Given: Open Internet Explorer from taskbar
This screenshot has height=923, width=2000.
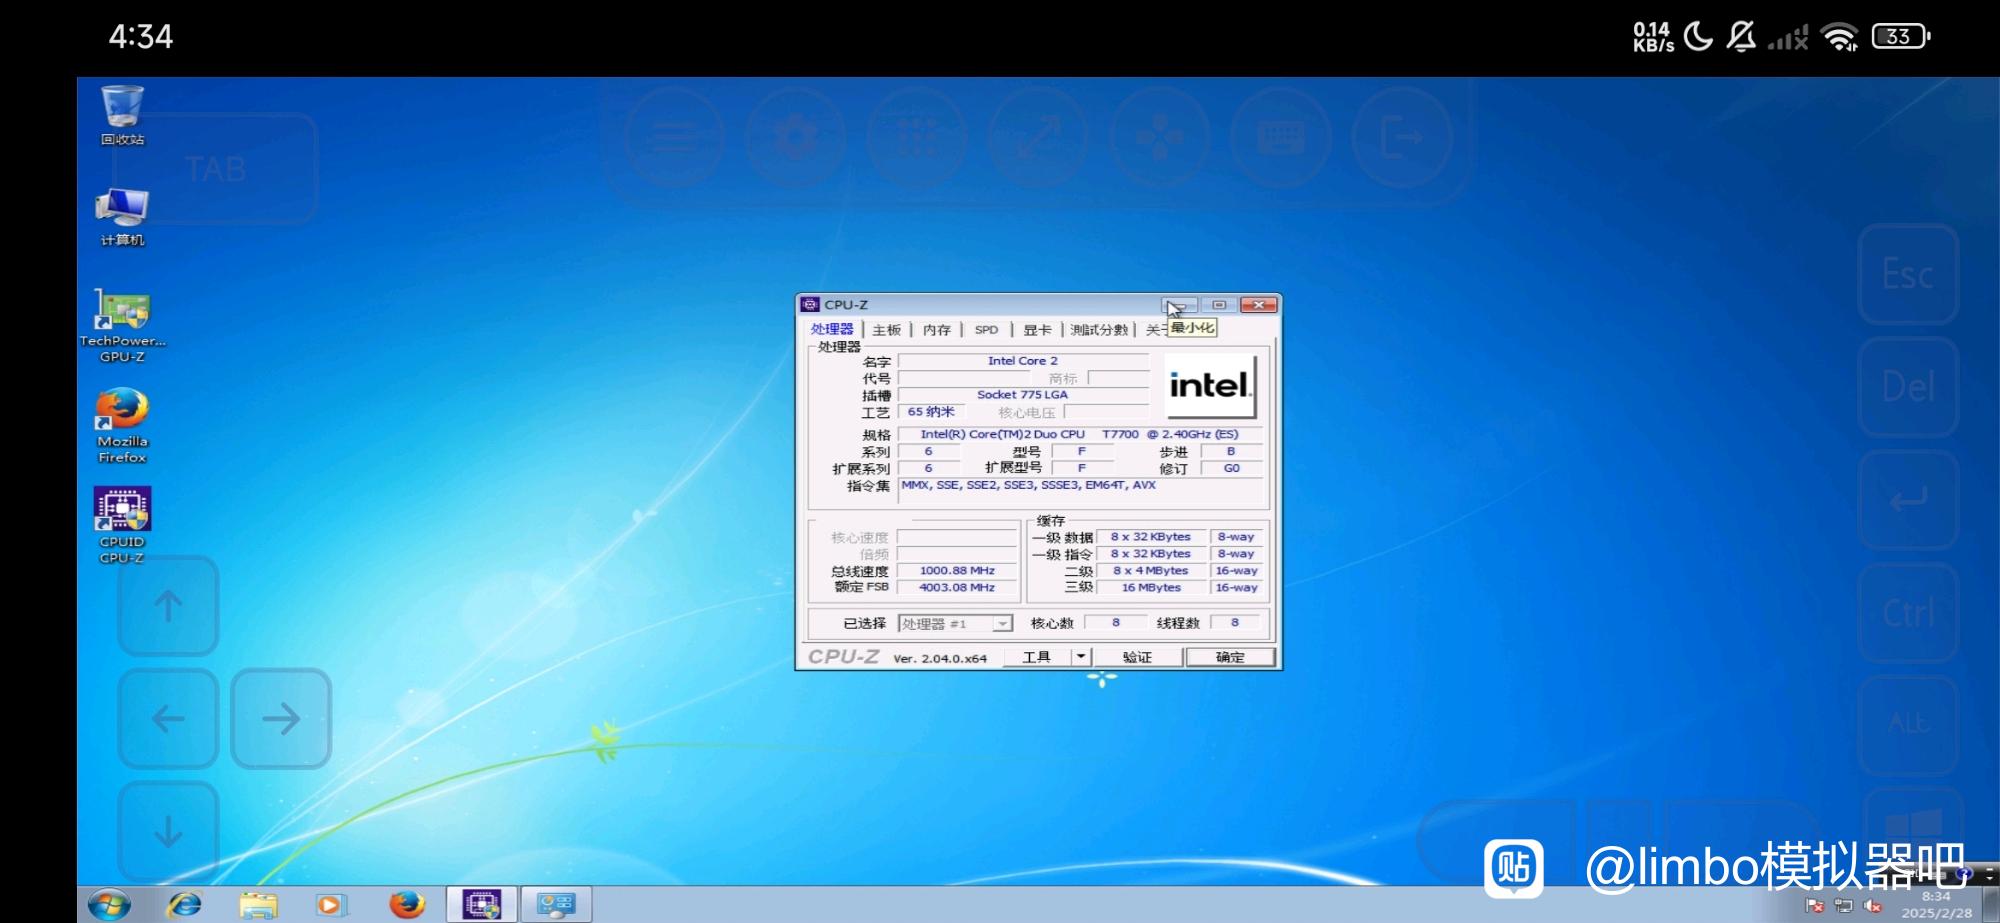Looking at the screenshot, I should (184, 905).
